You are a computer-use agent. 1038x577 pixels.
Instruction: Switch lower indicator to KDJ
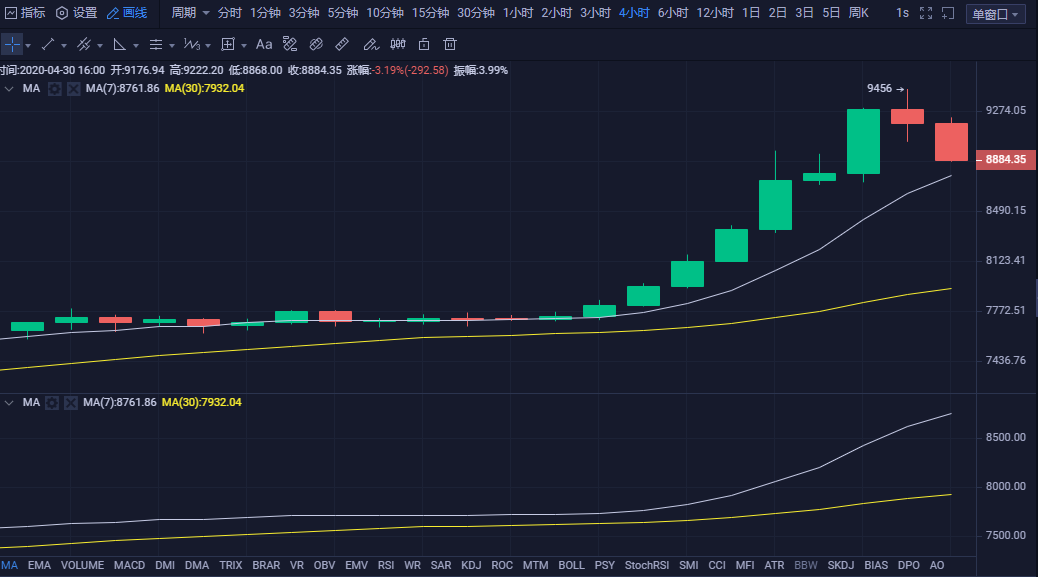point(471,565)
